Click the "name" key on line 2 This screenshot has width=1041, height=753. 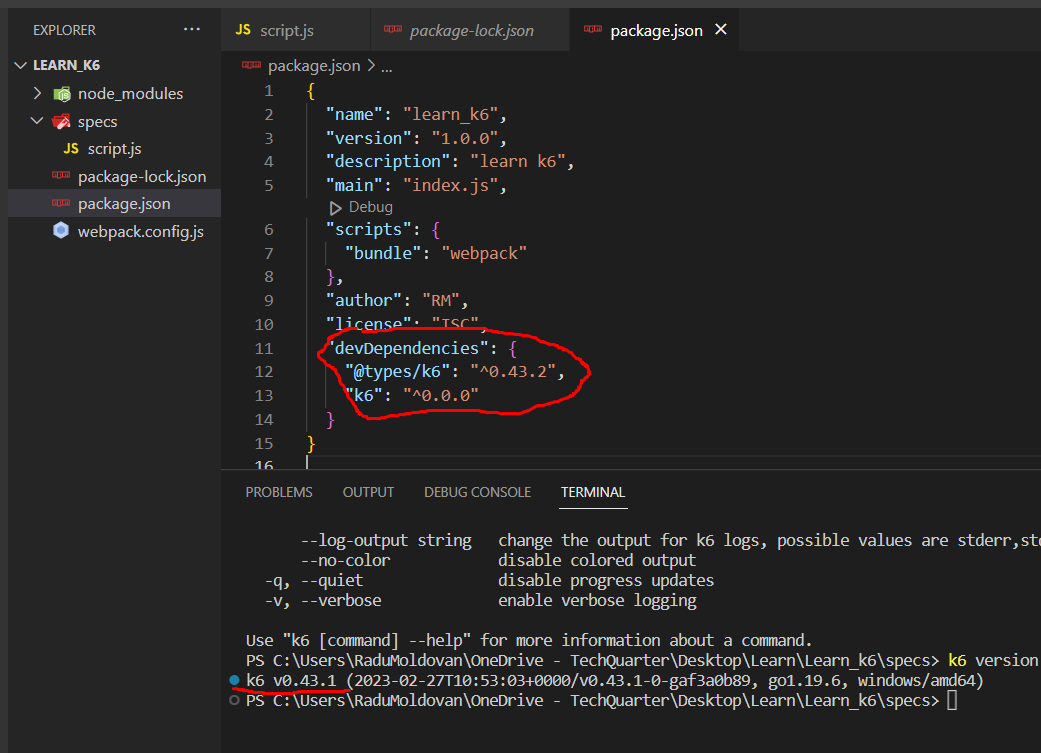[354, 114]
